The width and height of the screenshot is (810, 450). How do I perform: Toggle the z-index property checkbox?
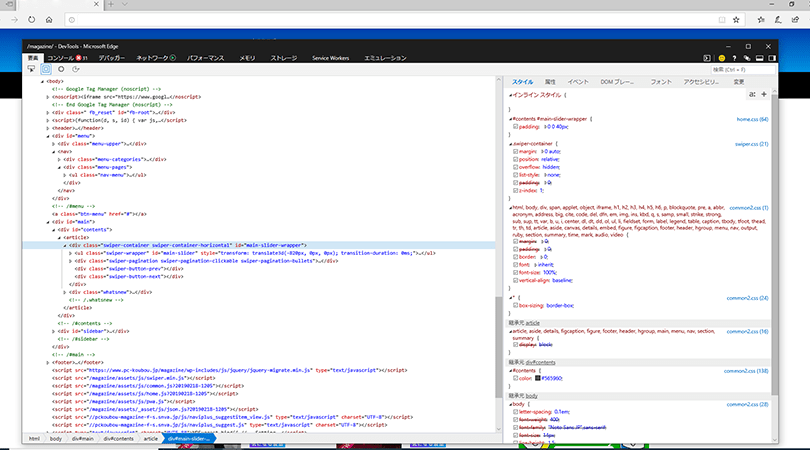[514, 191]
